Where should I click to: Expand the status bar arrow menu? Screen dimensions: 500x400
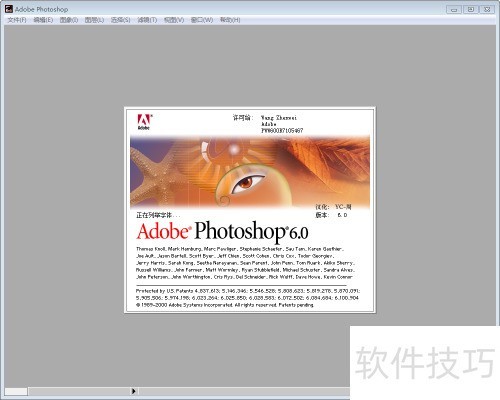coord(133,391)
